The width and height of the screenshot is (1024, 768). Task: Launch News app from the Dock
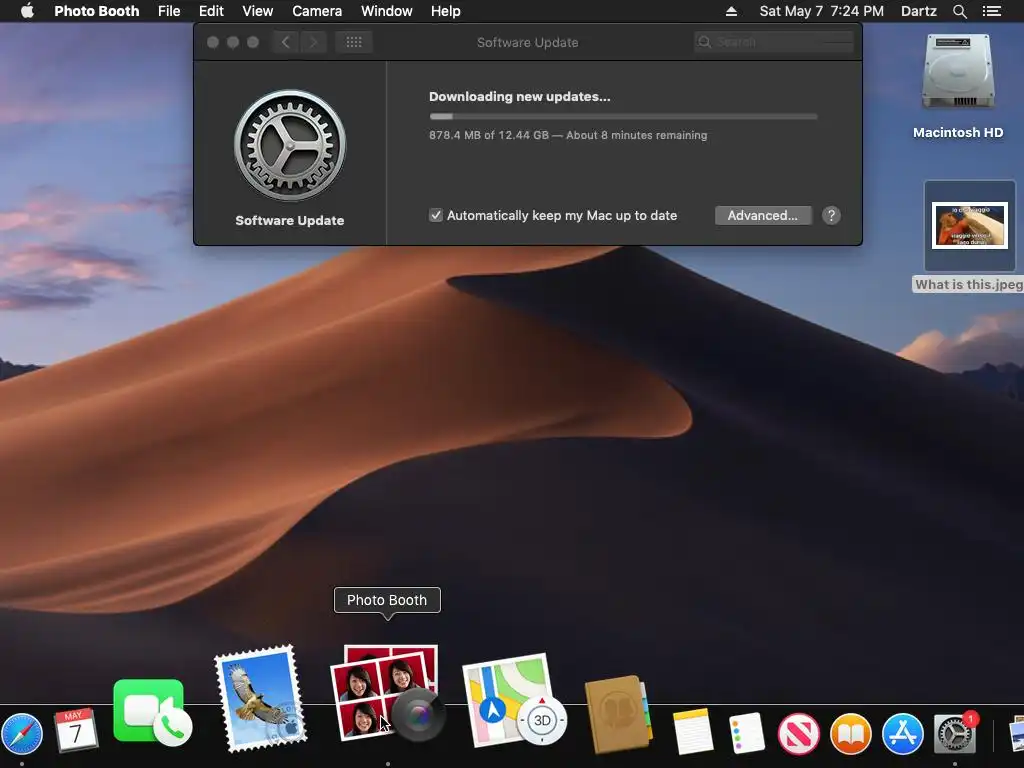799,733
